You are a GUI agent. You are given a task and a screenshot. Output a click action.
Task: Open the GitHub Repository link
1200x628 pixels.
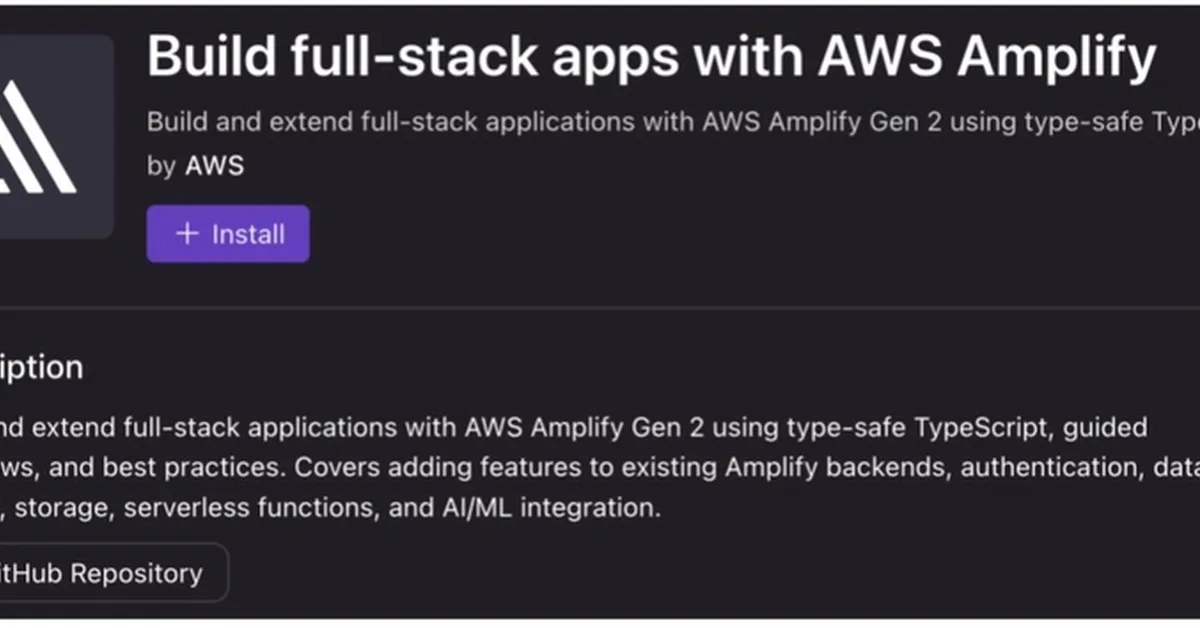[110, 573]
